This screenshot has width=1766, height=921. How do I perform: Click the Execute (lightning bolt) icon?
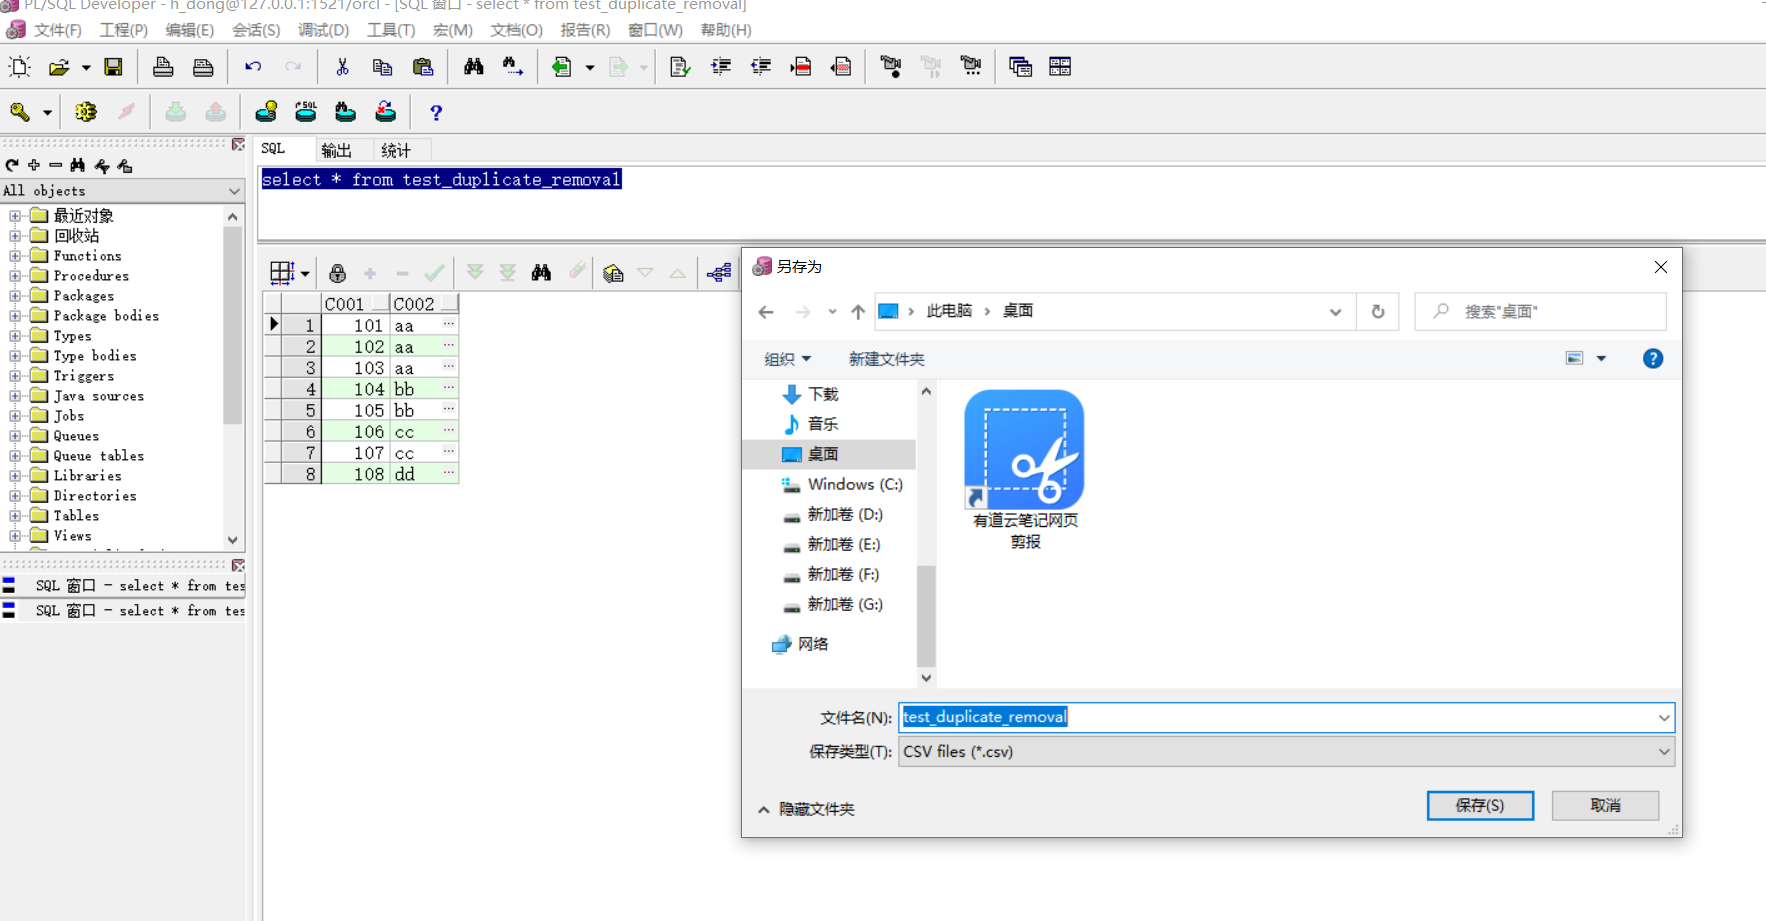tap(126, 112)
